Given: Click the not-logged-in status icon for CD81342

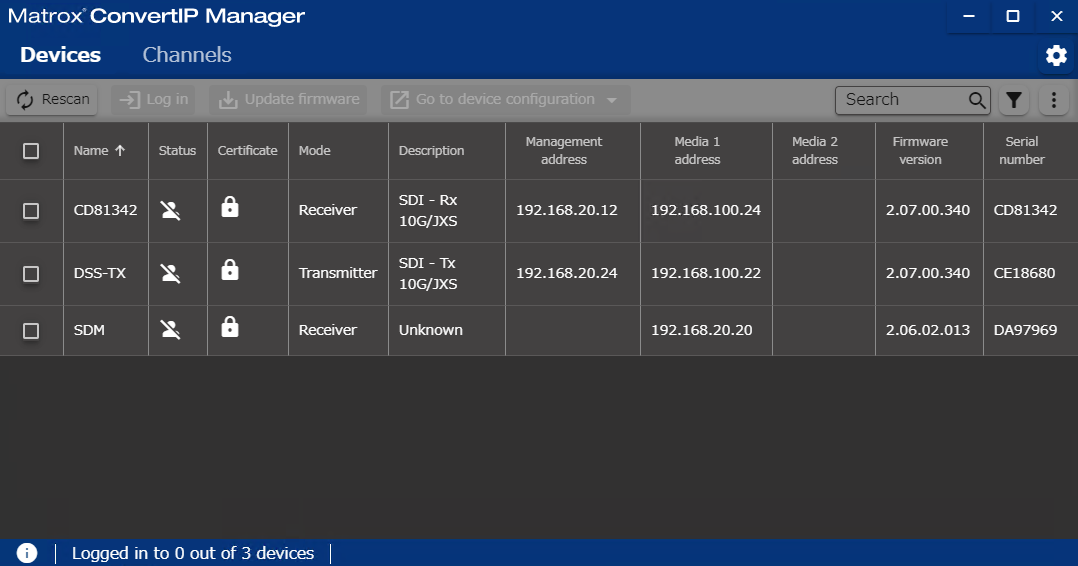Looking at the screenshot, I should pos(170,210).
